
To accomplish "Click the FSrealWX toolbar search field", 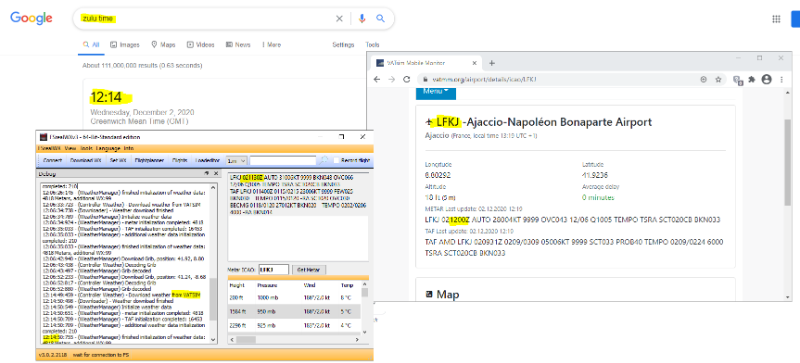I will pos(283,160).
